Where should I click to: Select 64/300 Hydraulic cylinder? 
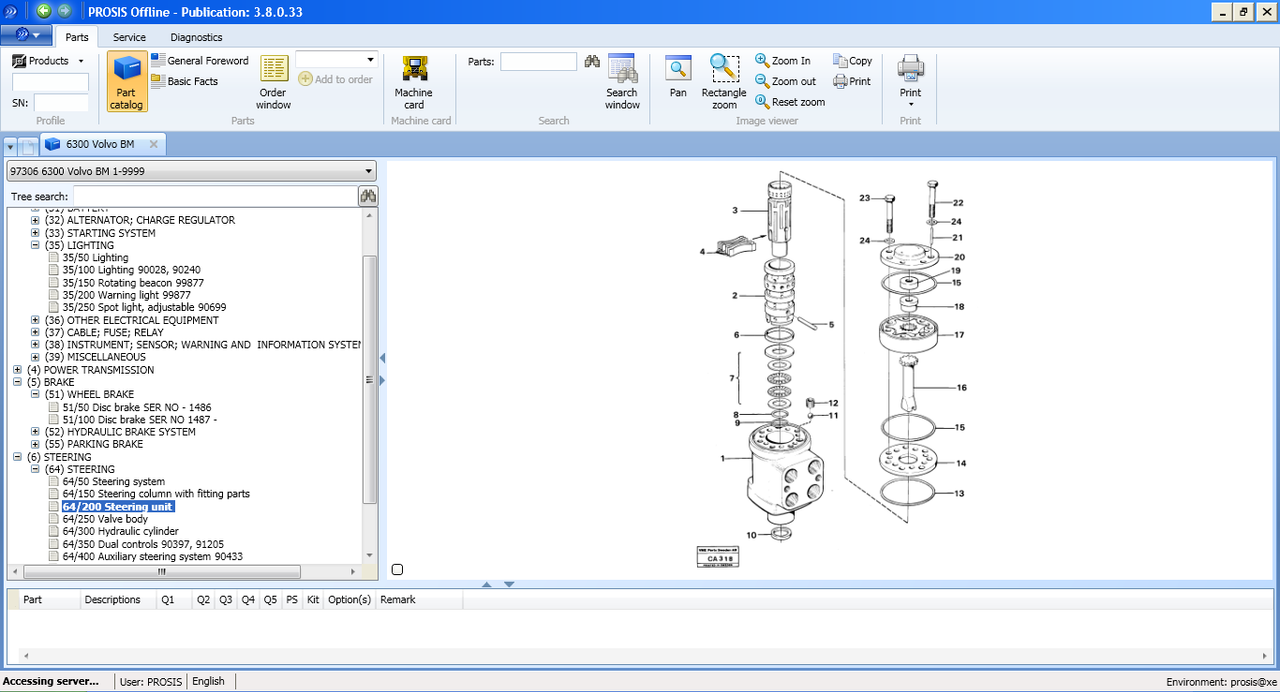pyautogui.click(x=120, y=532)
